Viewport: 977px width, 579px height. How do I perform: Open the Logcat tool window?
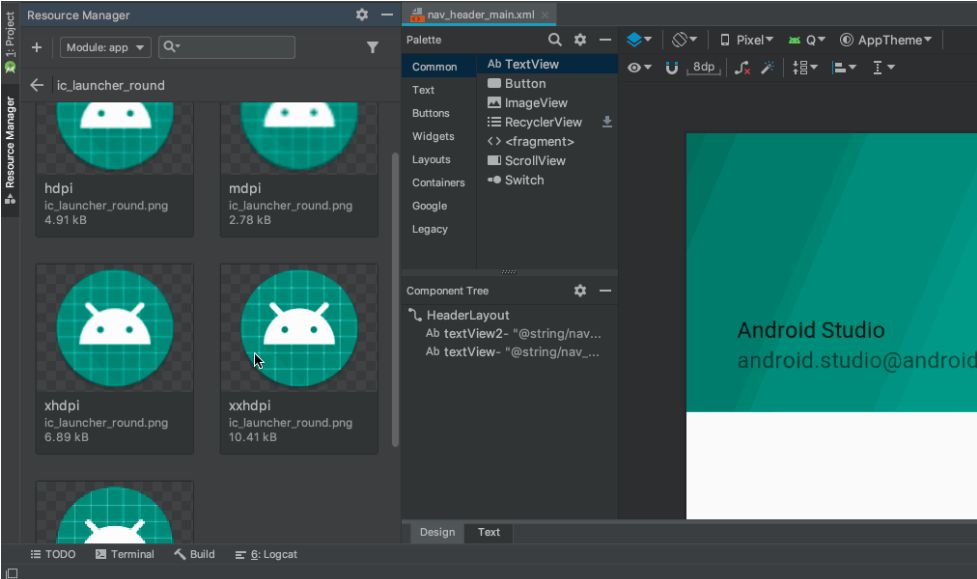coord(266,554)
